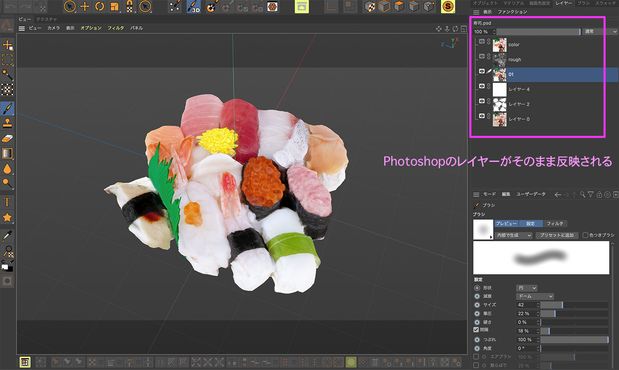Toggle the 3D paint mode brush icon

tap(194, 6)
